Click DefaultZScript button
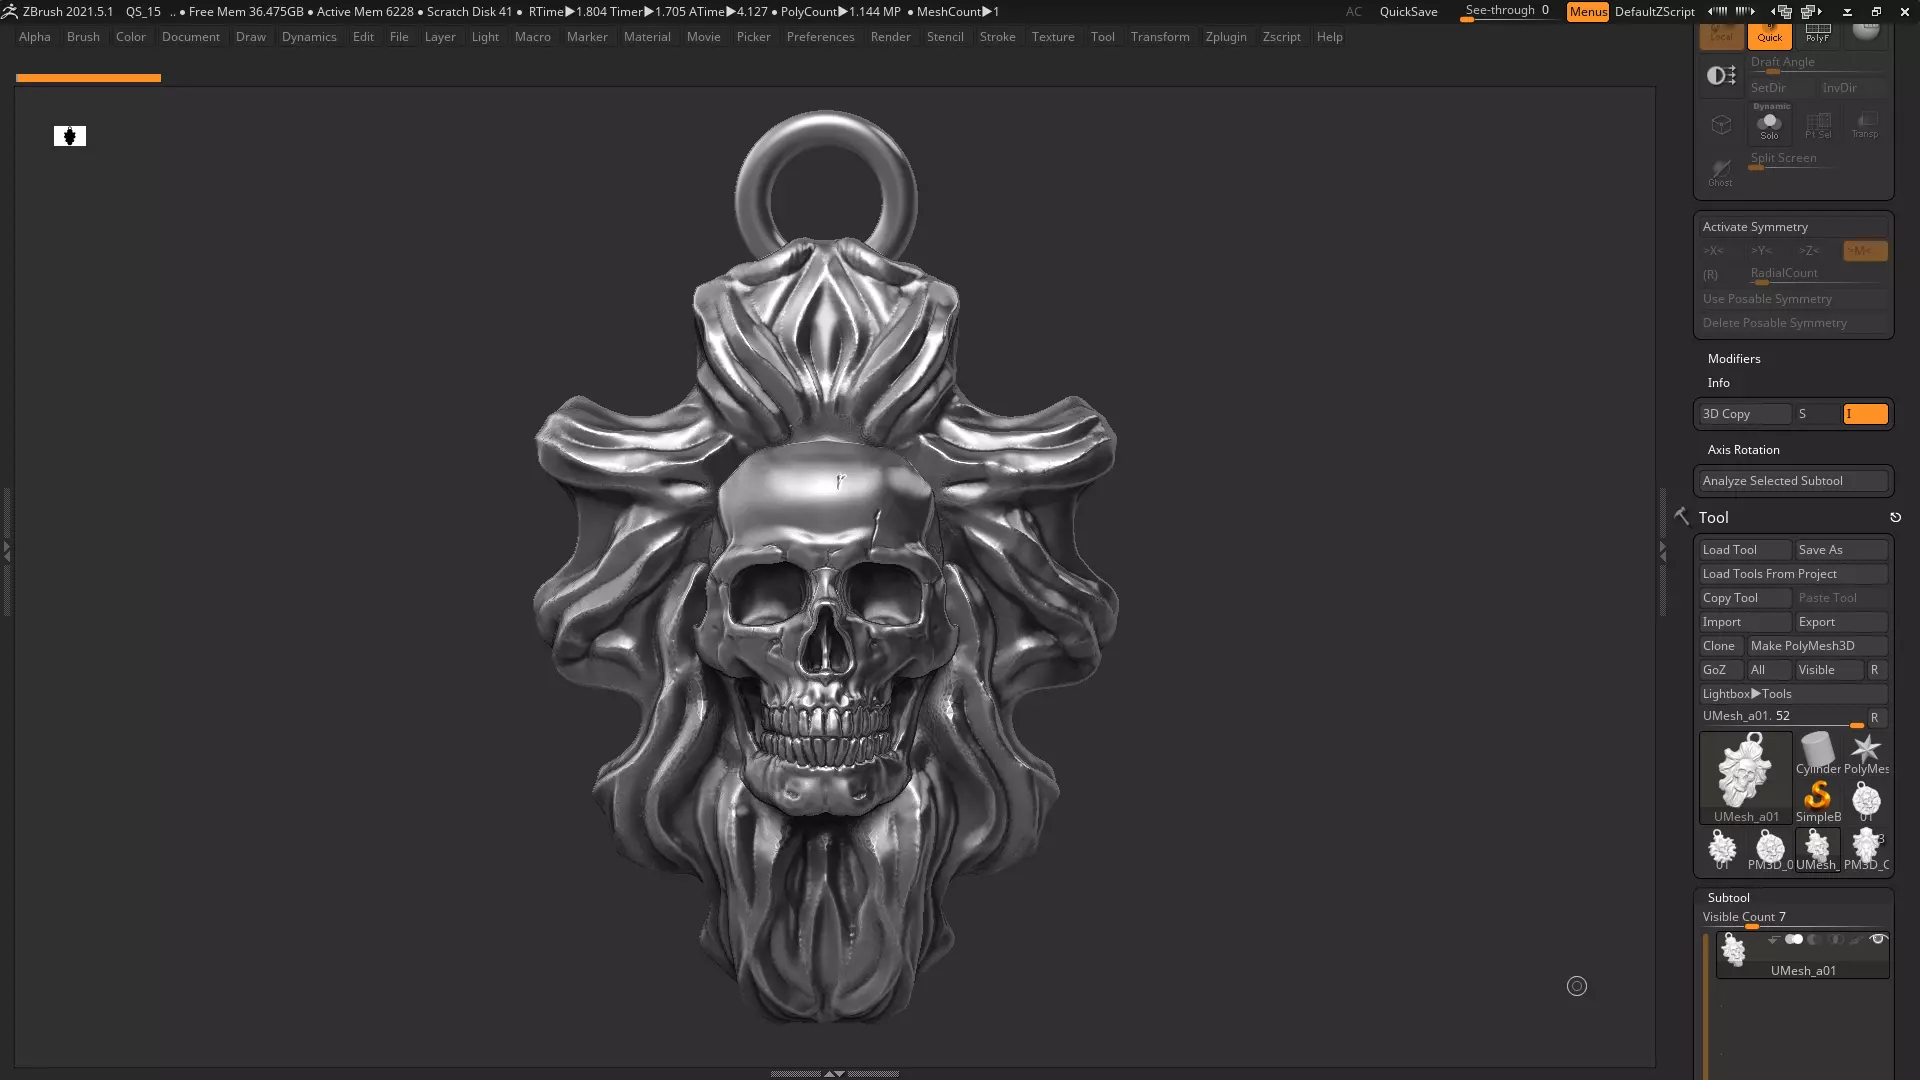The image size is (1920, 1080). coord(1655,12)
